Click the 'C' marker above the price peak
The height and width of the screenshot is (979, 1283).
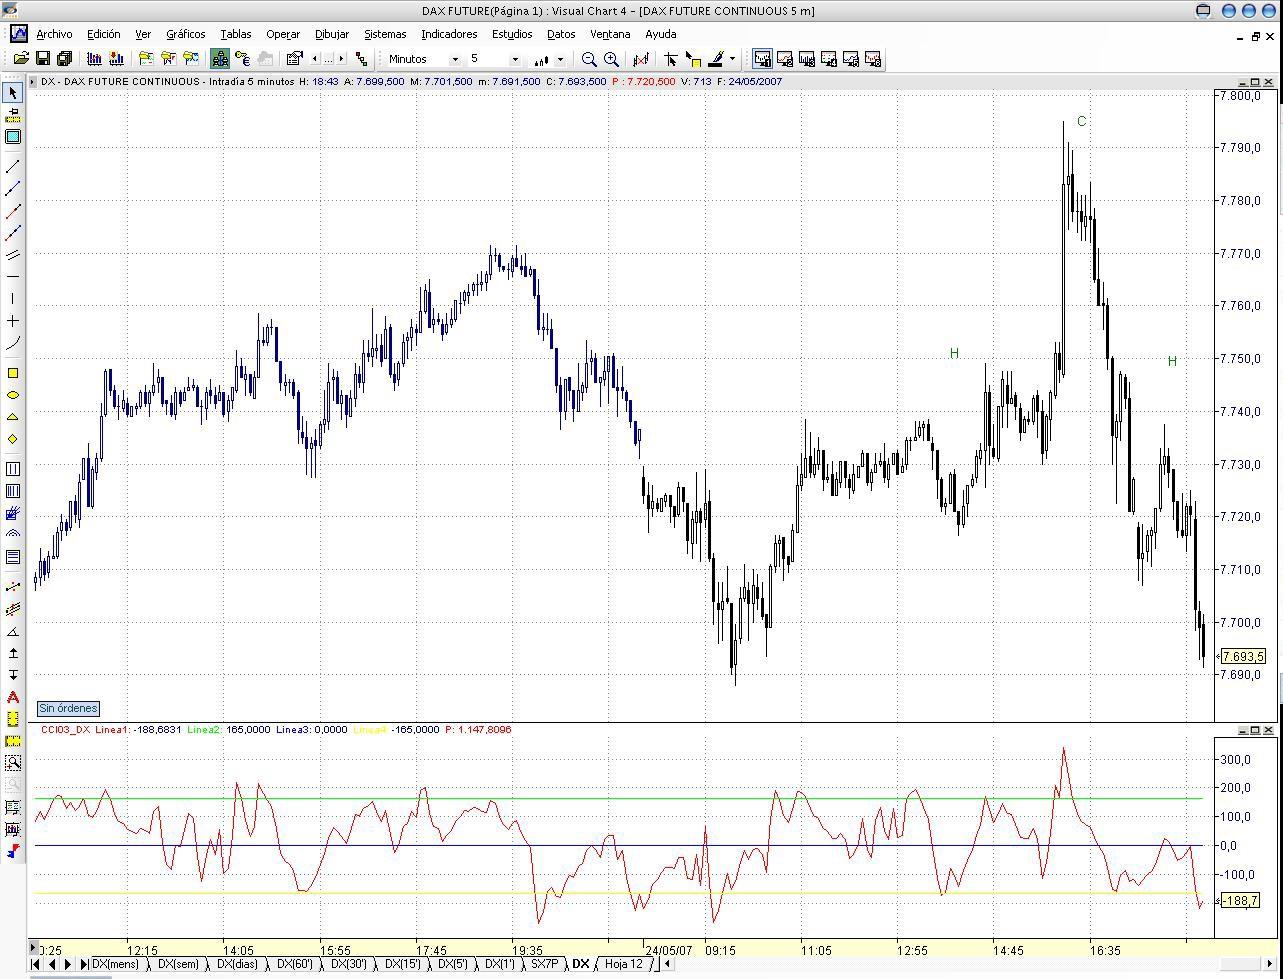click(1081, 121)
